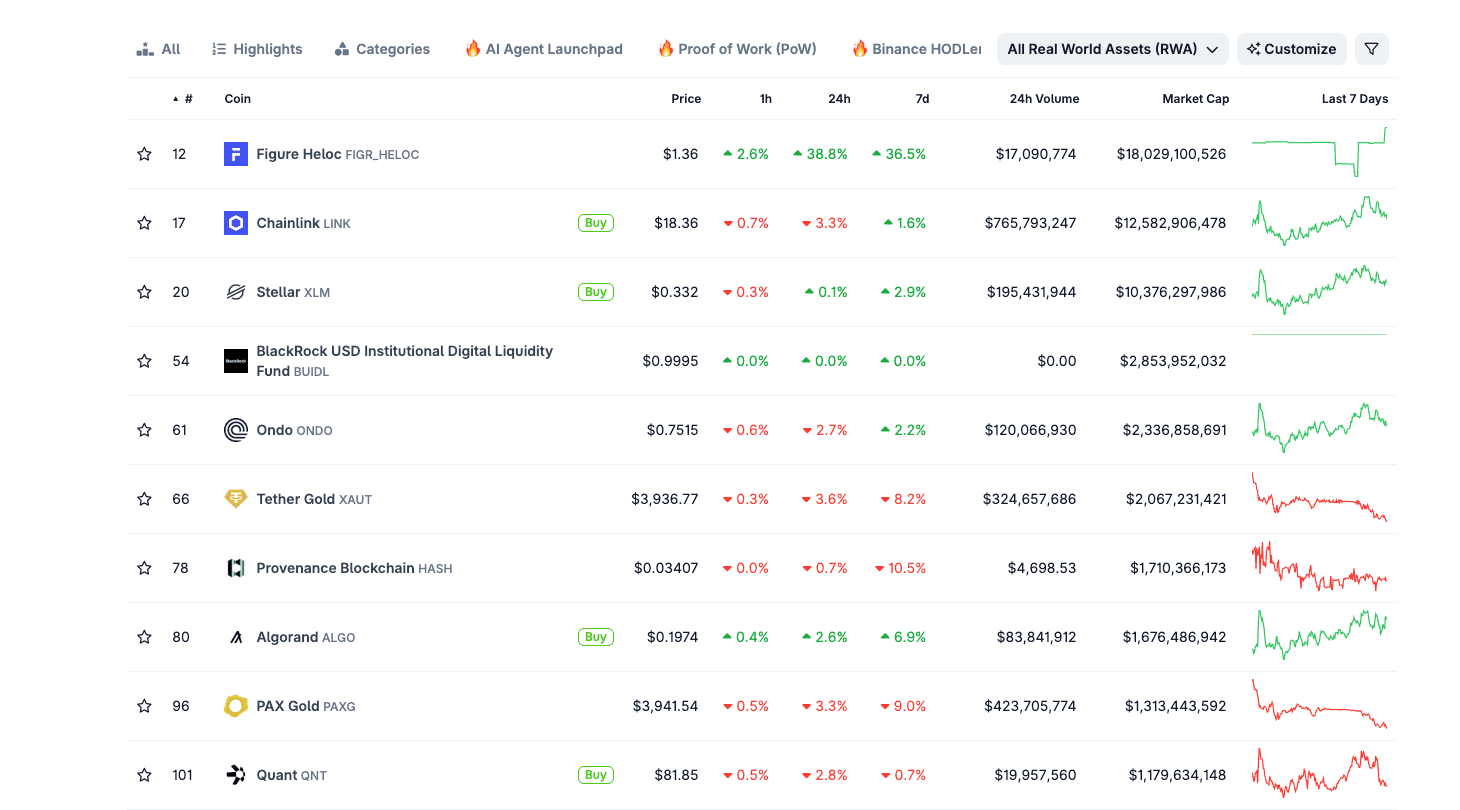
Task: Click Buy button for Stellar
Action: [x=595, y=292]
